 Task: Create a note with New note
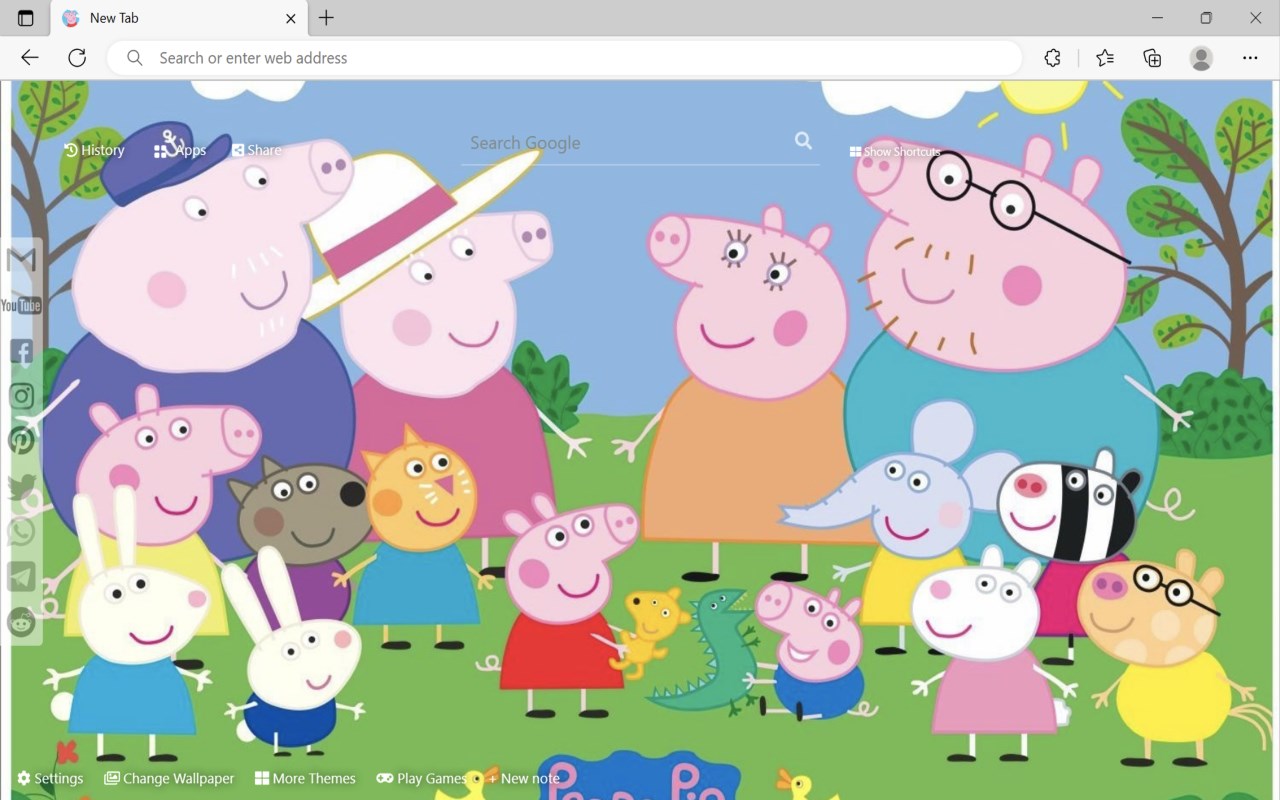(x=524, y=778)
